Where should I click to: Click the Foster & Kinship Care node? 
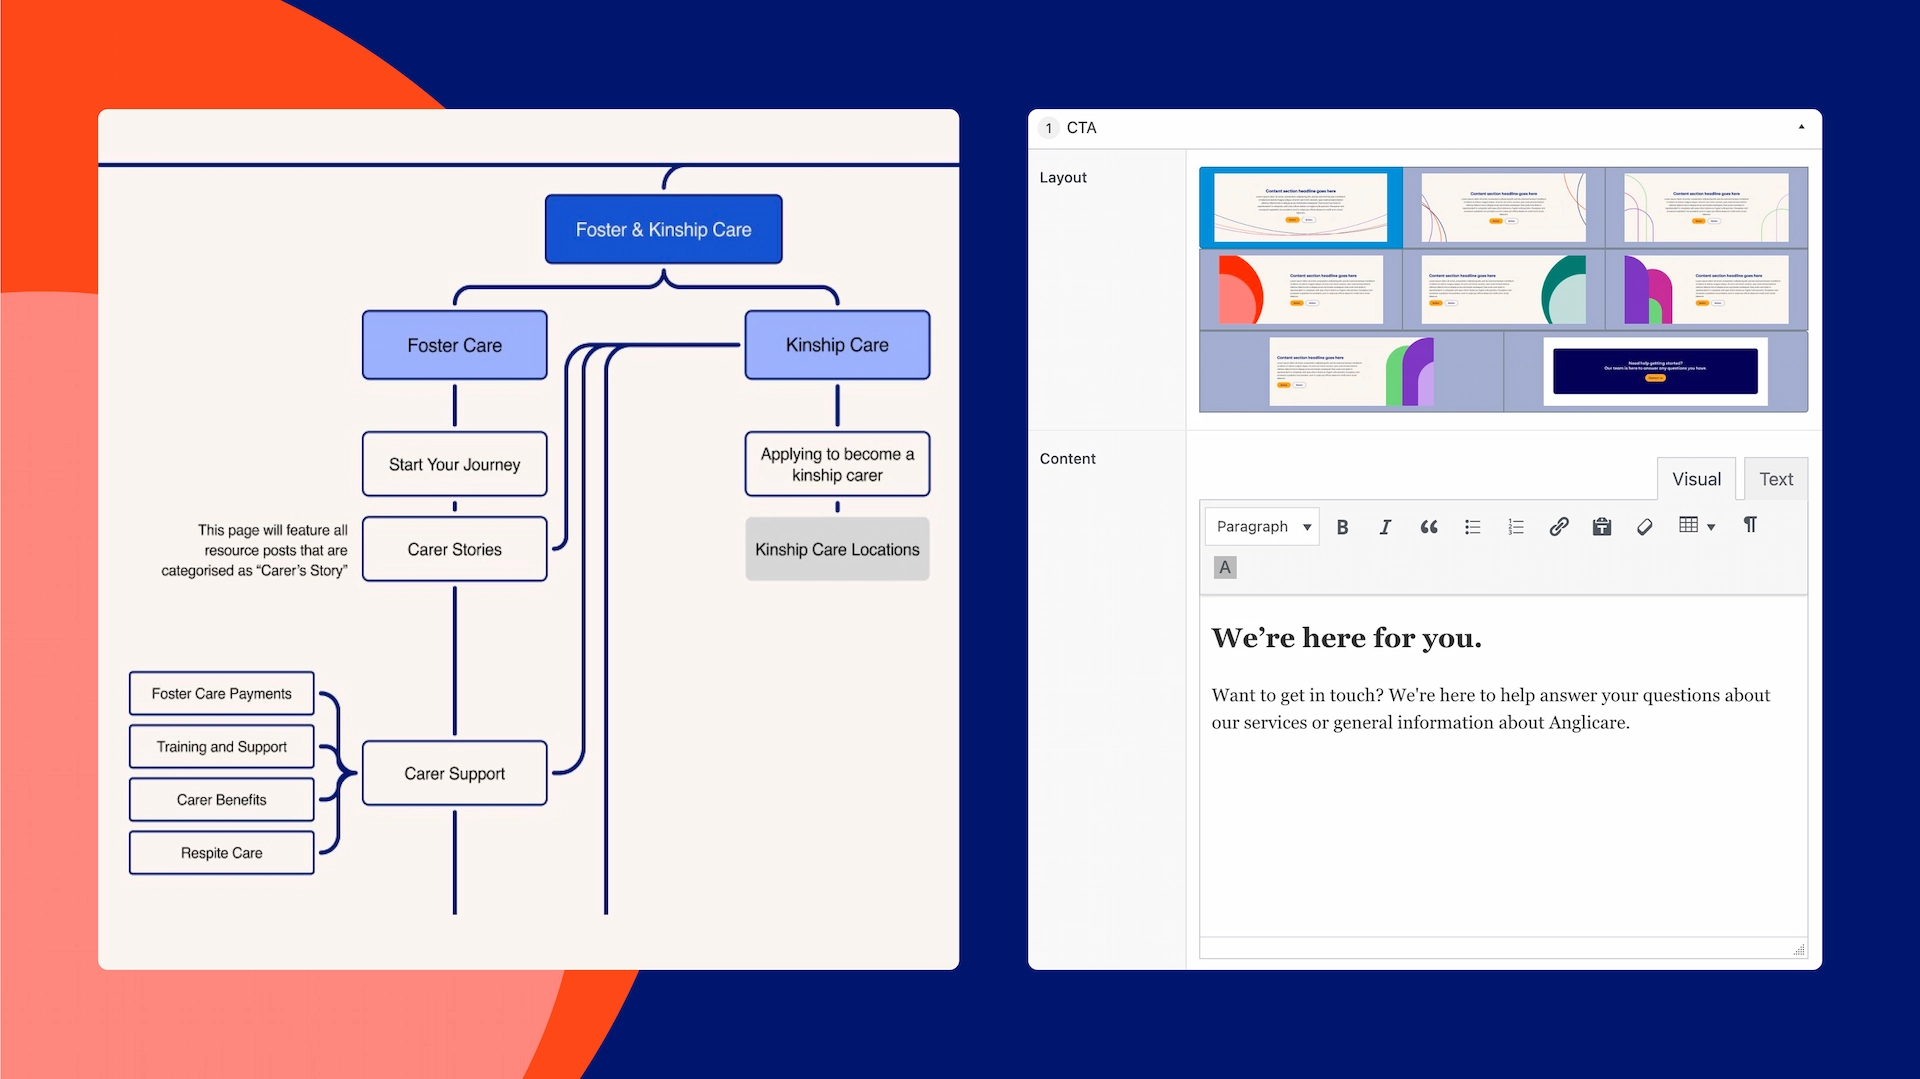pyautogui.click(x=663, y=230)
